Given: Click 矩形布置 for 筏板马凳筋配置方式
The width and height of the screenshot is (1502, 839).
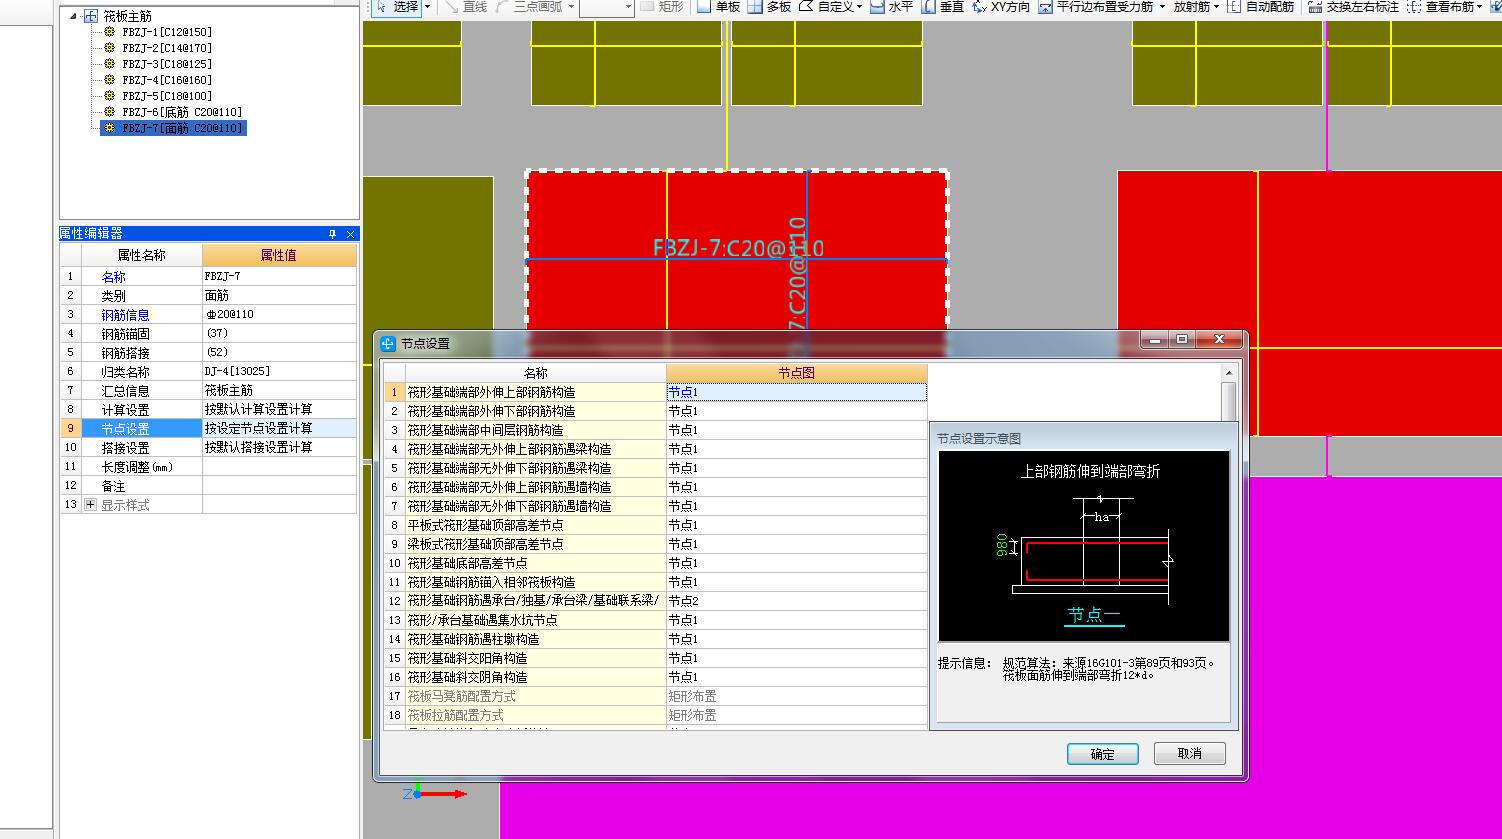Looking at the screenshot, I should 796,696.
